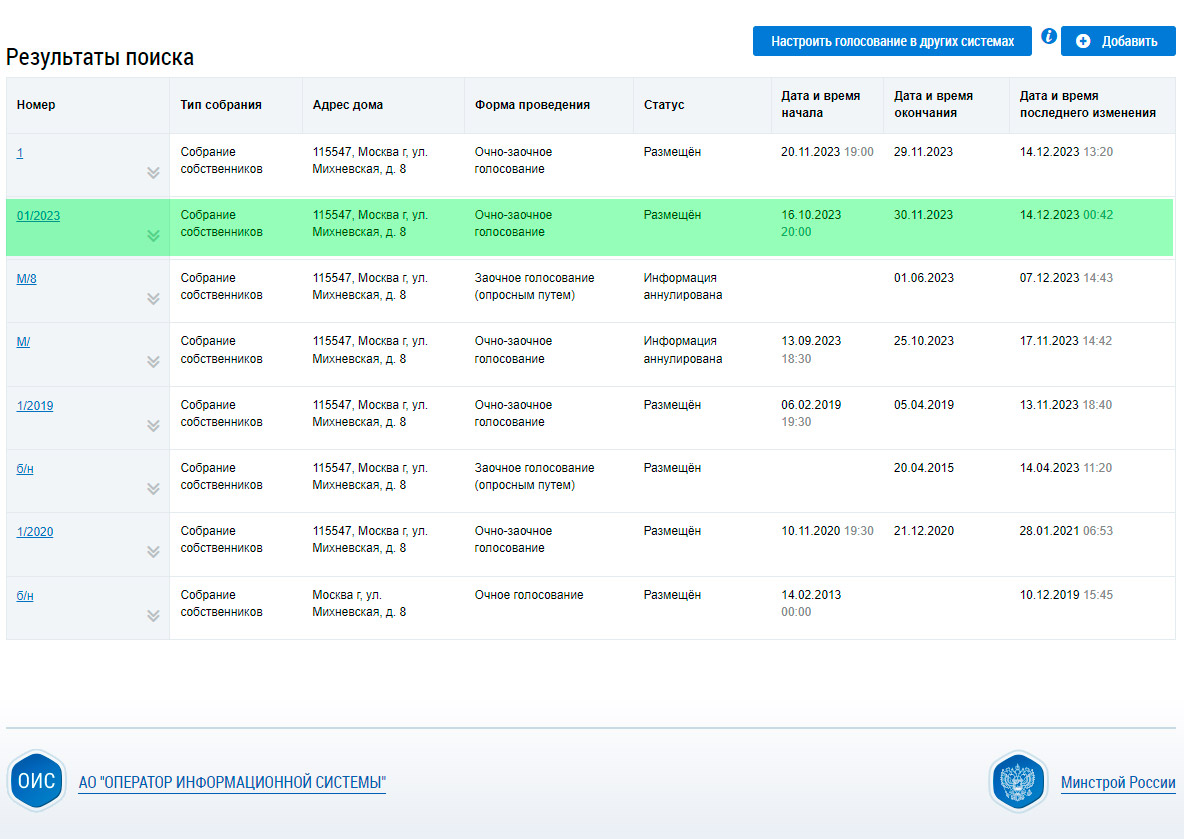Click the Номер column header
The height and width of the screenshot is (839, 1184).
pos(36,105)
